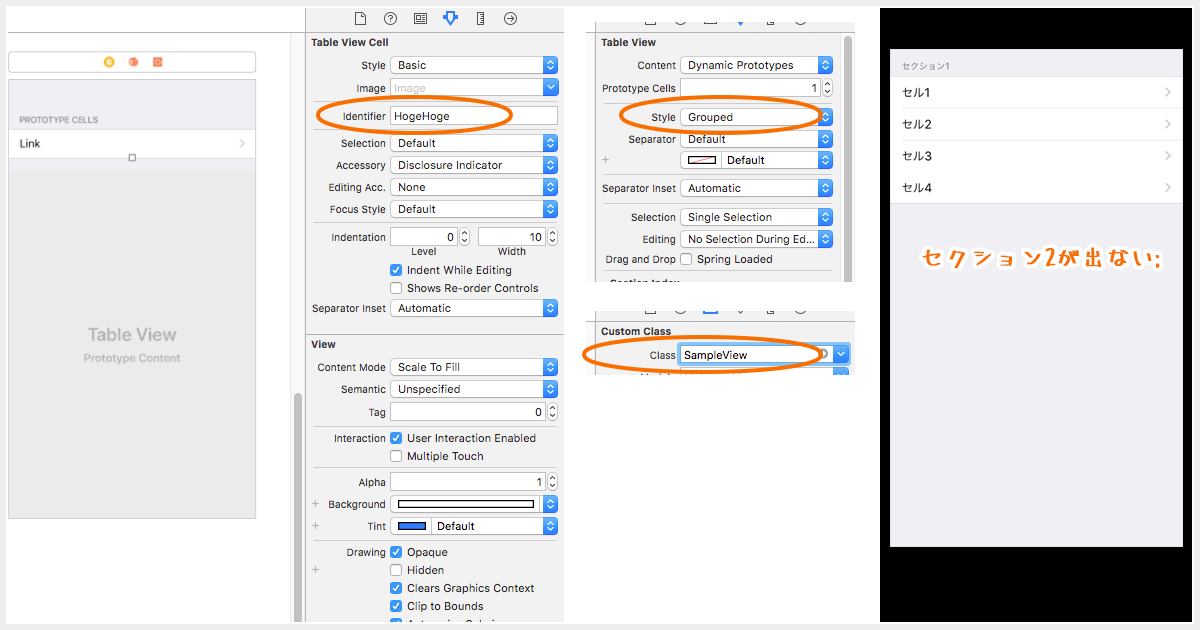Screen dimensions: 1200x630
Task: Uncheck Indent While Editing
Action: coord(395,269)
